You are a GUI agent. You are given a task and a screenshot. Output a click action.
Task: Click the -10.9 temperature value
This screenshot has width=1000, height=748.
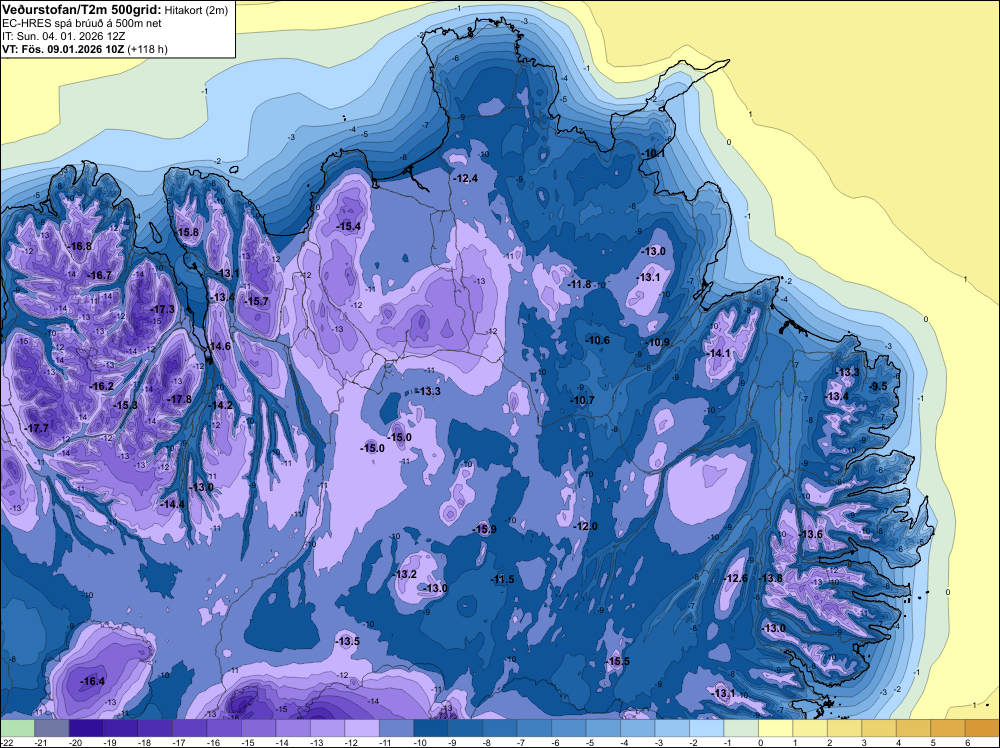(658, 342)
